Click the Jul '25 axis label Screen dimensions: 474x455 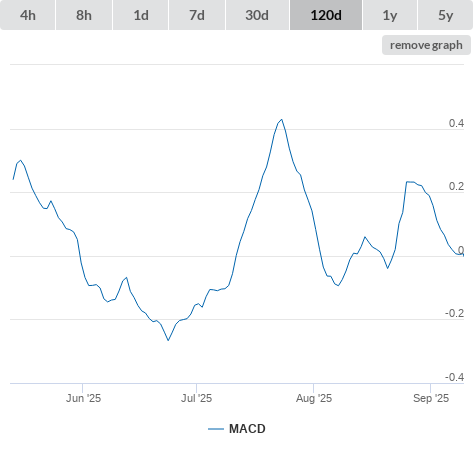pyautogui.click(x=196, y=398)
